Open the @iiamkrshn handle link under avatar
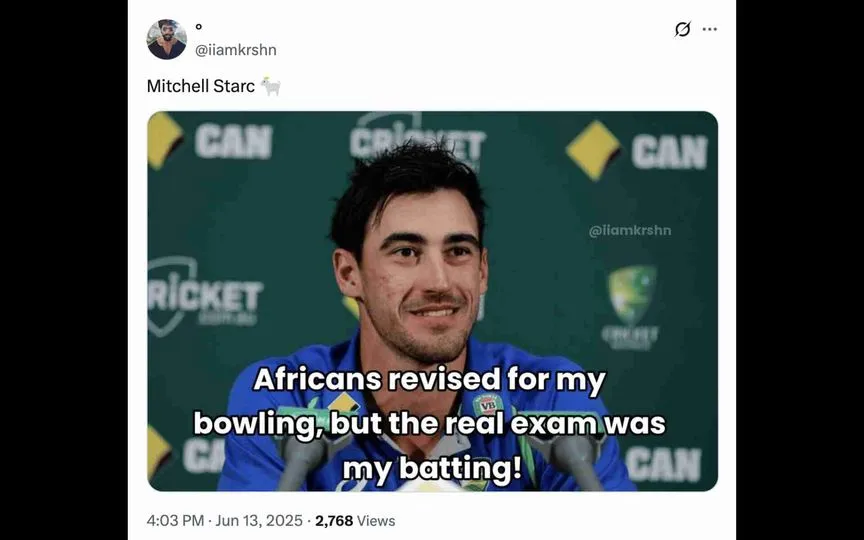 pos(235,50)
